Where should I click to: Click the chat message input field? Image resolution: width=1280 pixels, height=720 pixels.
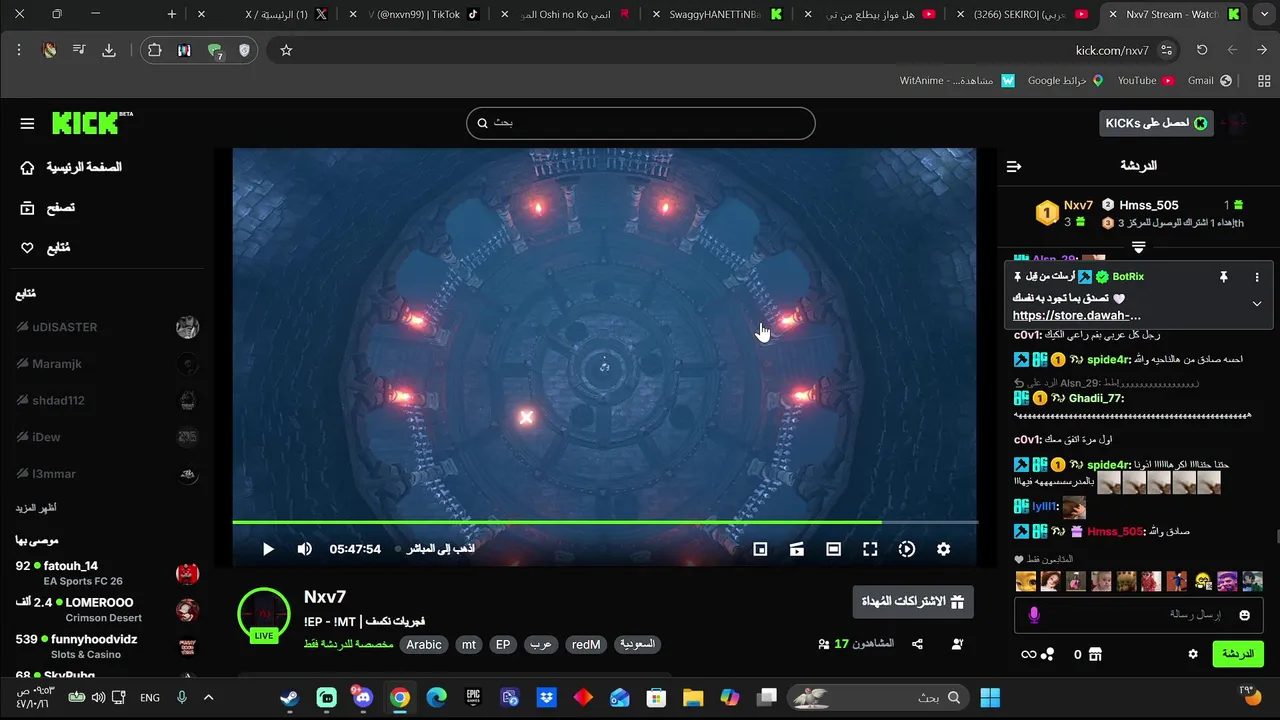click(1140, 615)
